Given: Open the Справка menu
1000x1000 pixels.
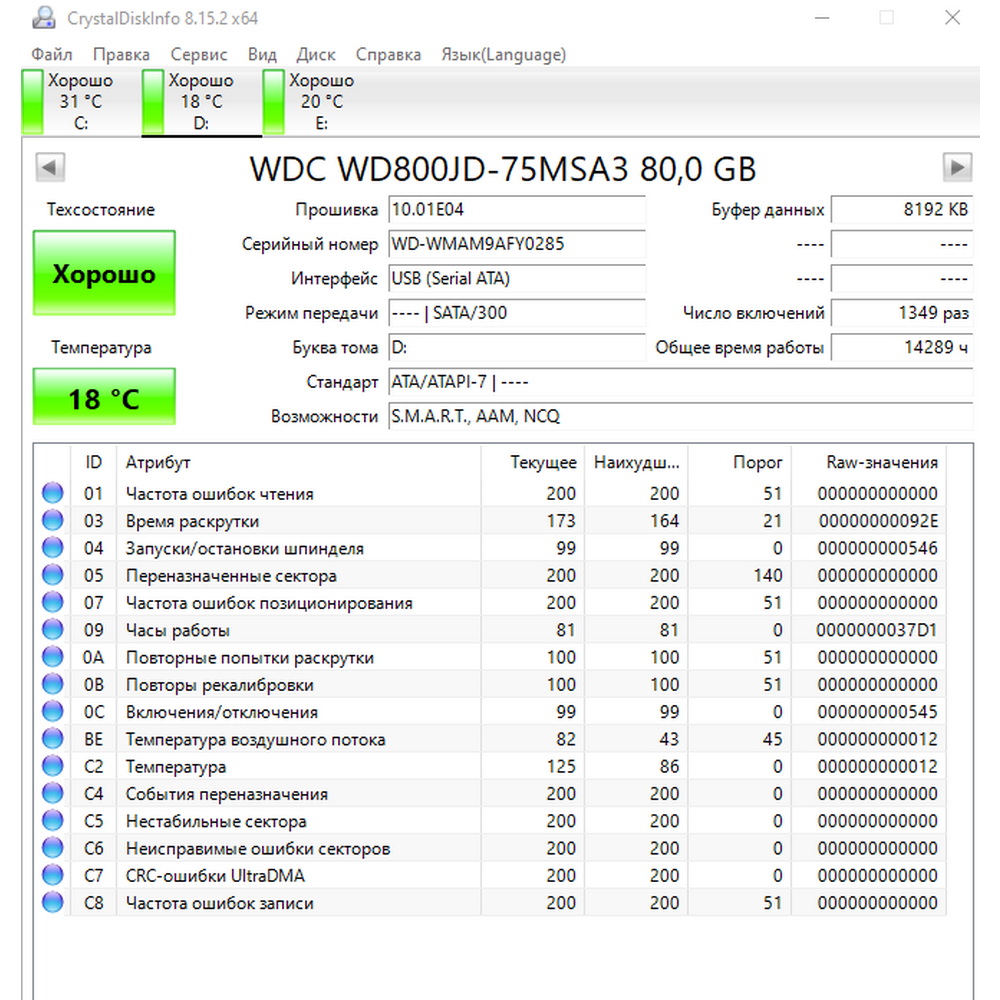Looking at the screenshot, I should (388, 55).
